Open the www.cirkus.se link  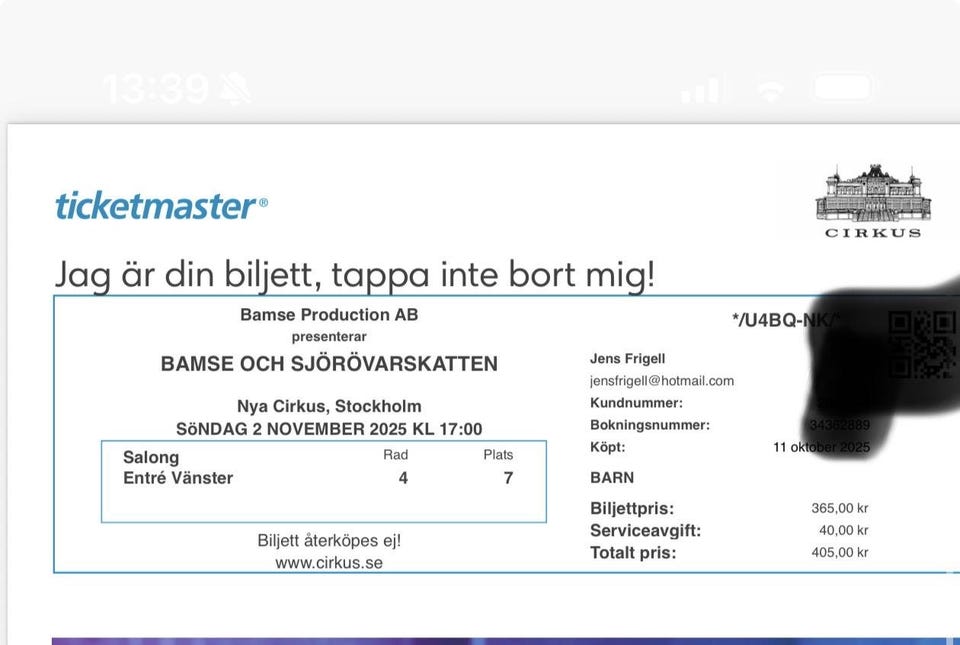(329, 563)
